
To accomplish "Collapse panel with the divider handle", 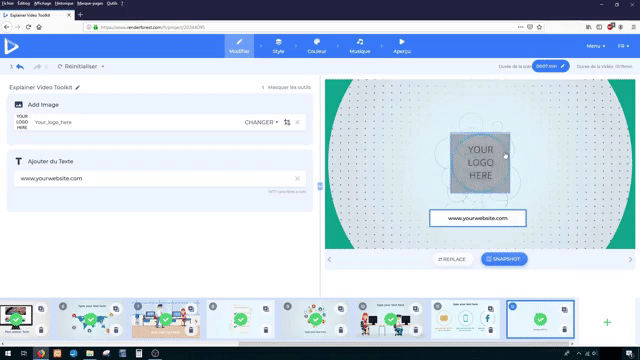I will [320, 186].
